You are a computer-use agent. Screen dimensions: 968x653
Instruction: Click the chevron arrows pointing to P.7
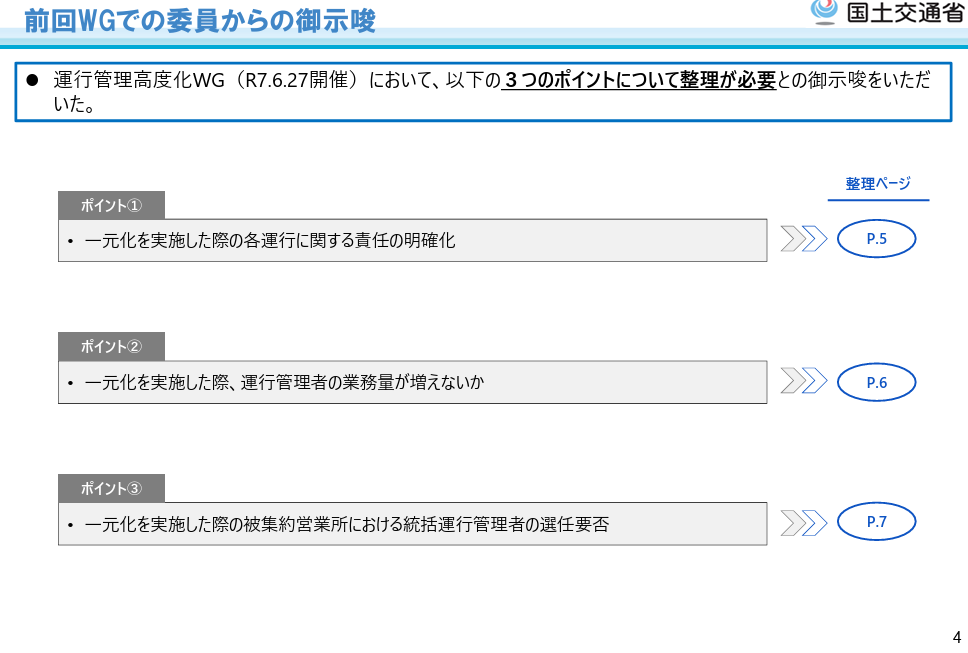pyautogui.click(x=804, y=522)
